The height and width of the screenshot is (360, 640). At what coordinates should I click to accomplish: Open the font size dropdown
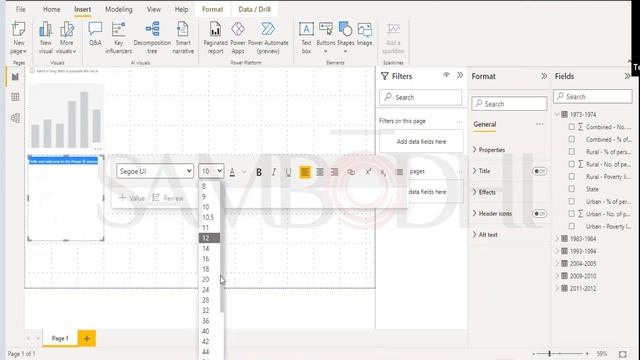(211, 171)
